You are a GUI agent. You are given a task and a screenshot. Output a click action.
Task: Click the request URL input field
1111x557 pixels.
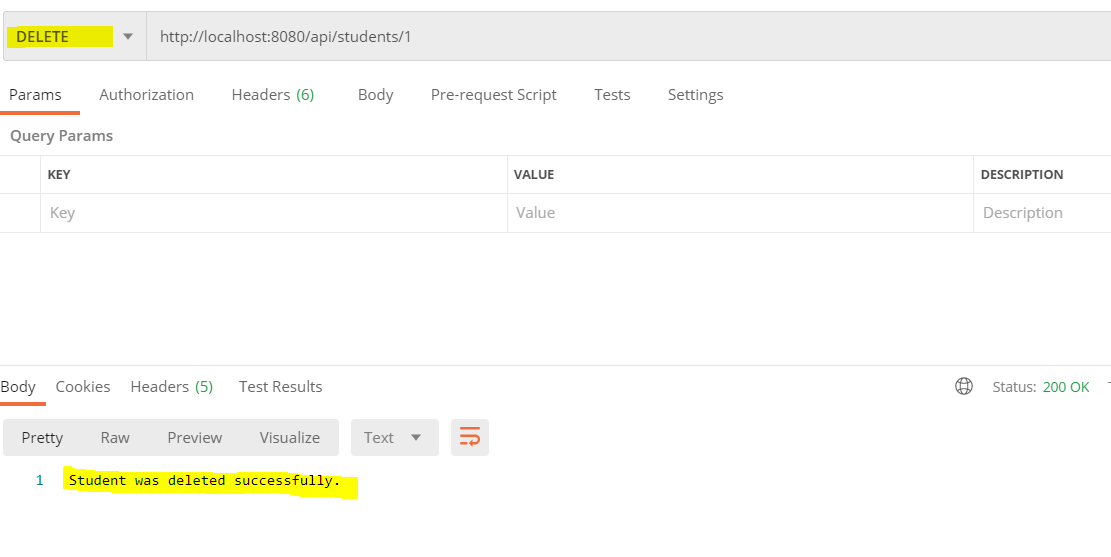pyautogui.click(x=620, y=37)
